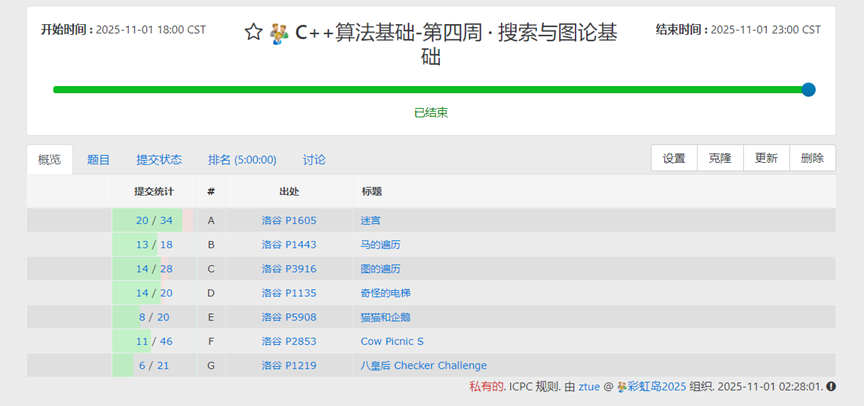This screenshot has height=406, width=864.
Task: Open the 排名 (5:00:00) tab
Action: pos(242,159)
